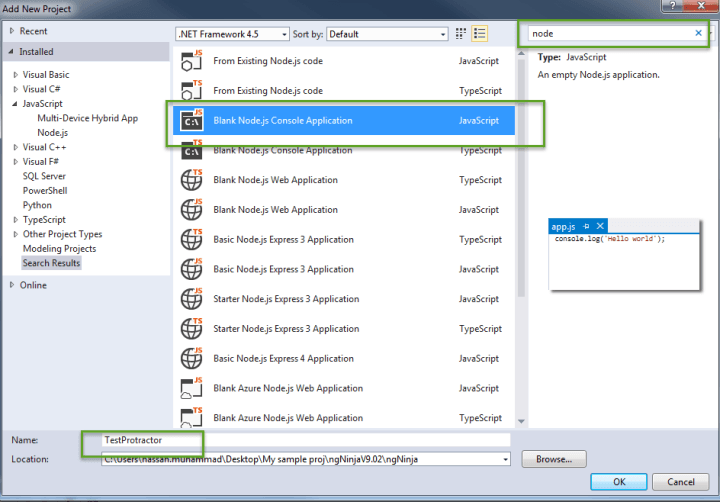Image resolution: width=720 pixels, height=502 pixels.
Task: Click the TypeScript Basic Node.js Express 3 icon
Action: [x=191, y=239]
